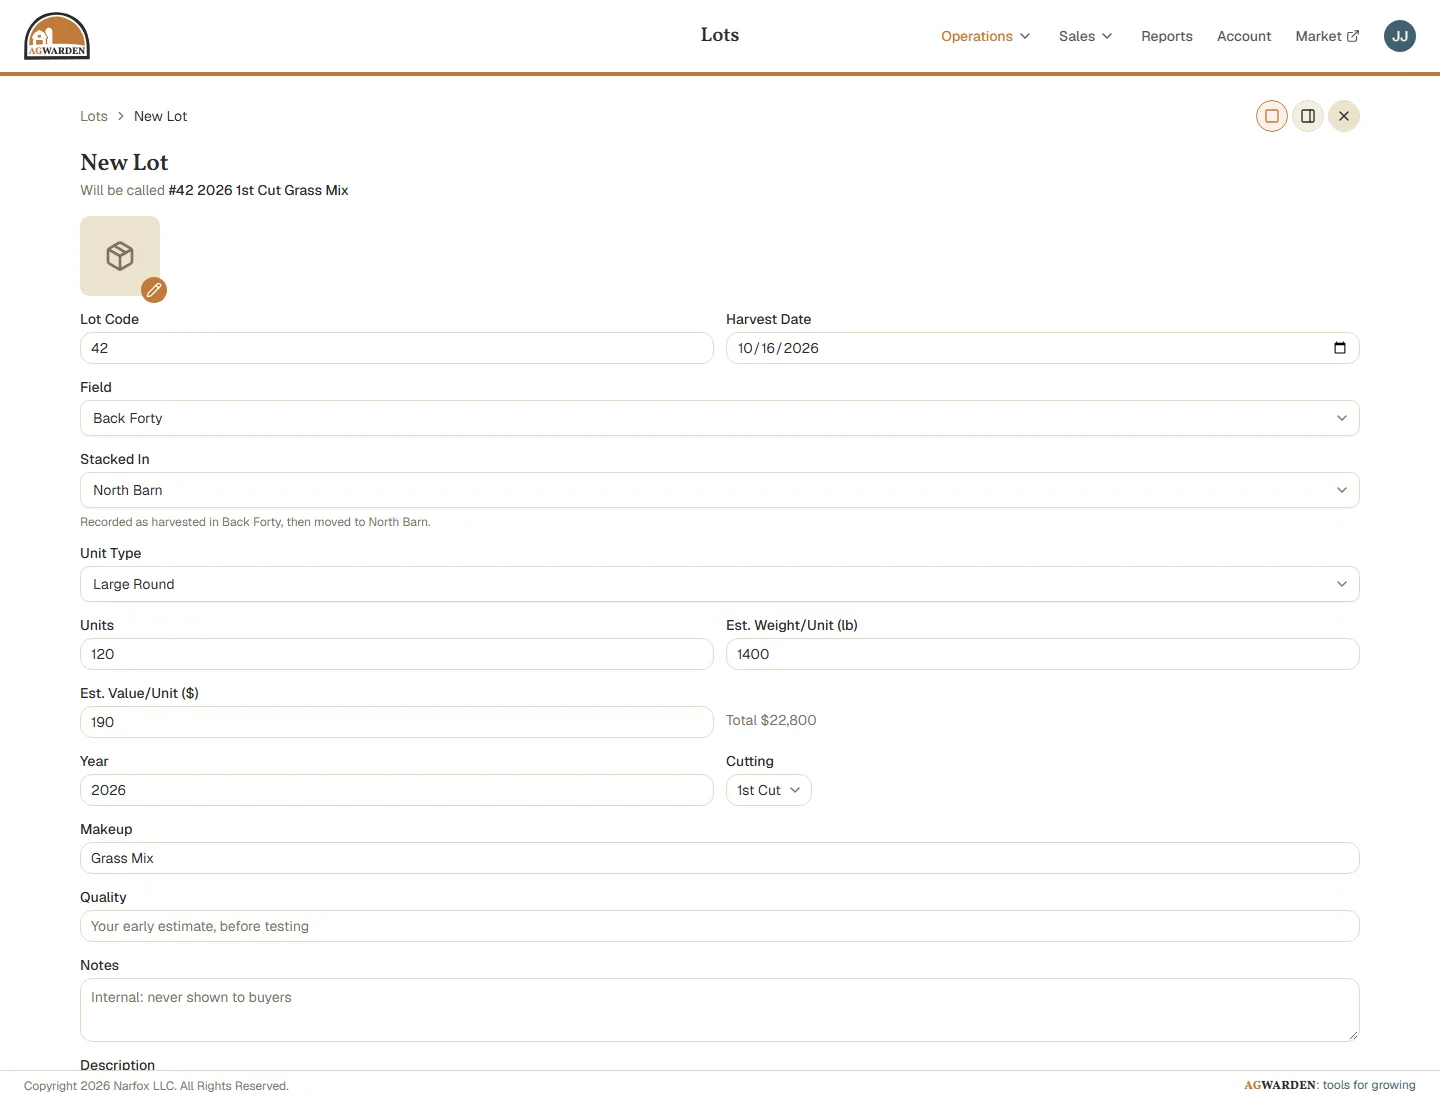Navigate back to Lots breadcrumb
1440x1100 pixels.
click(x=94, y=116)
